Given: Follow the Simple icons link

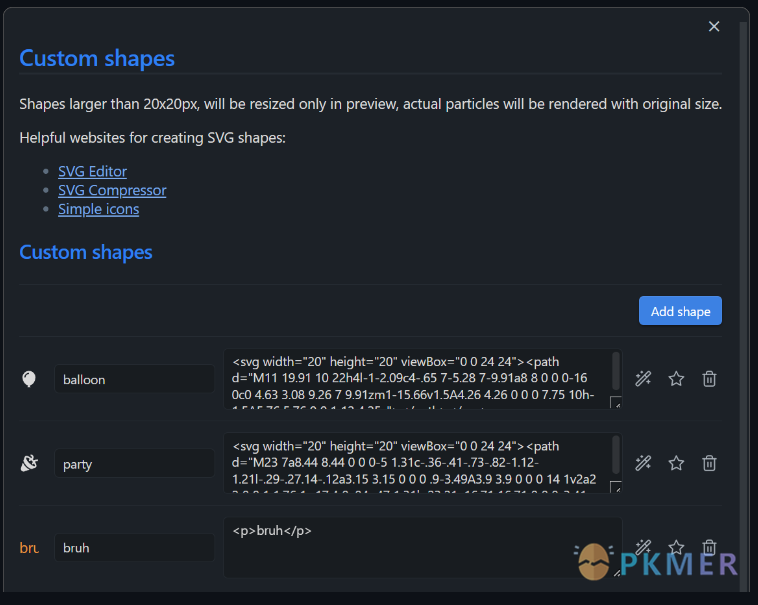Looking at the screenshot, I should point(98,209).
